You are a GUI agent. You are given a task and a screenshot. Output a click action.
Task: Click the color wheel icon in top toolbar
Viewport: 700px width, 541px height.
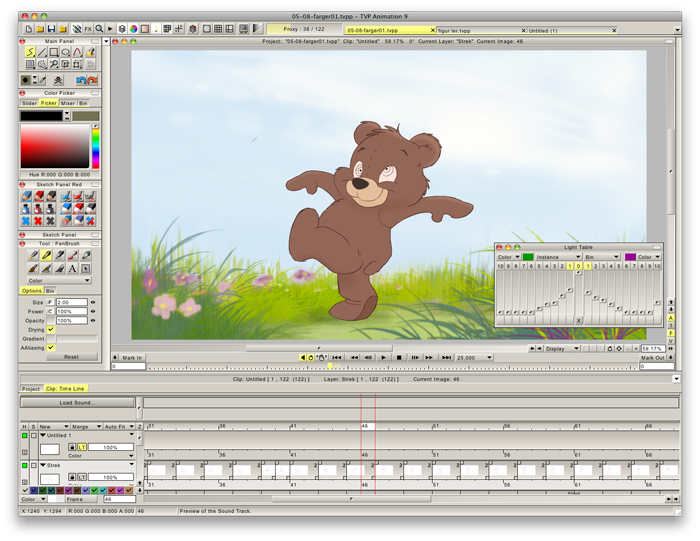pyautogui.click(x=133, y=29)
